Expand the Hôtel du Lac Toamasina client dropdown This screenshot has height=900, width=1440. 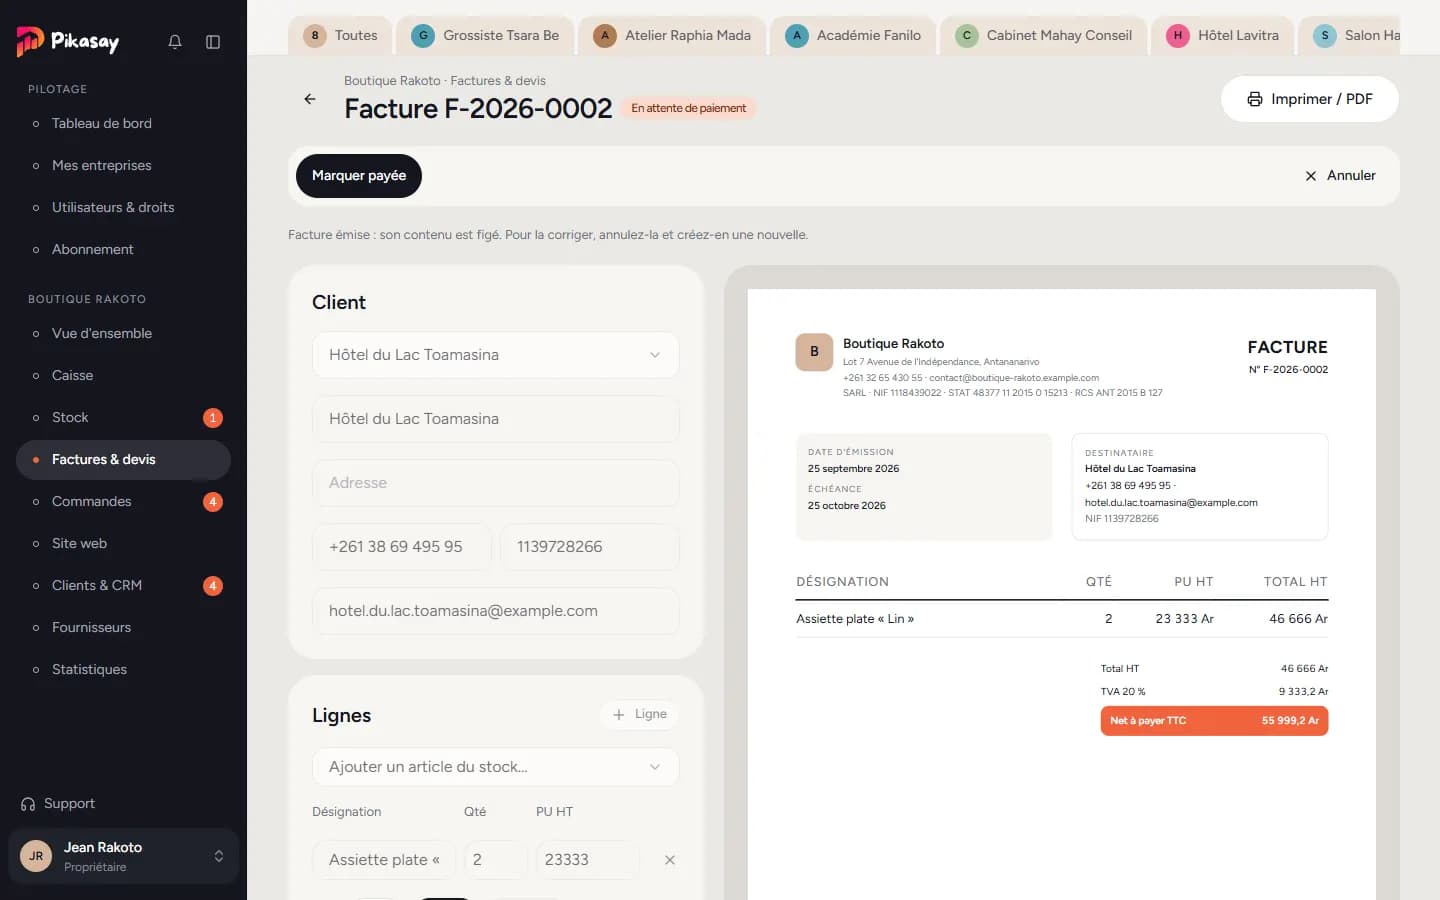(x=496, y=355)
